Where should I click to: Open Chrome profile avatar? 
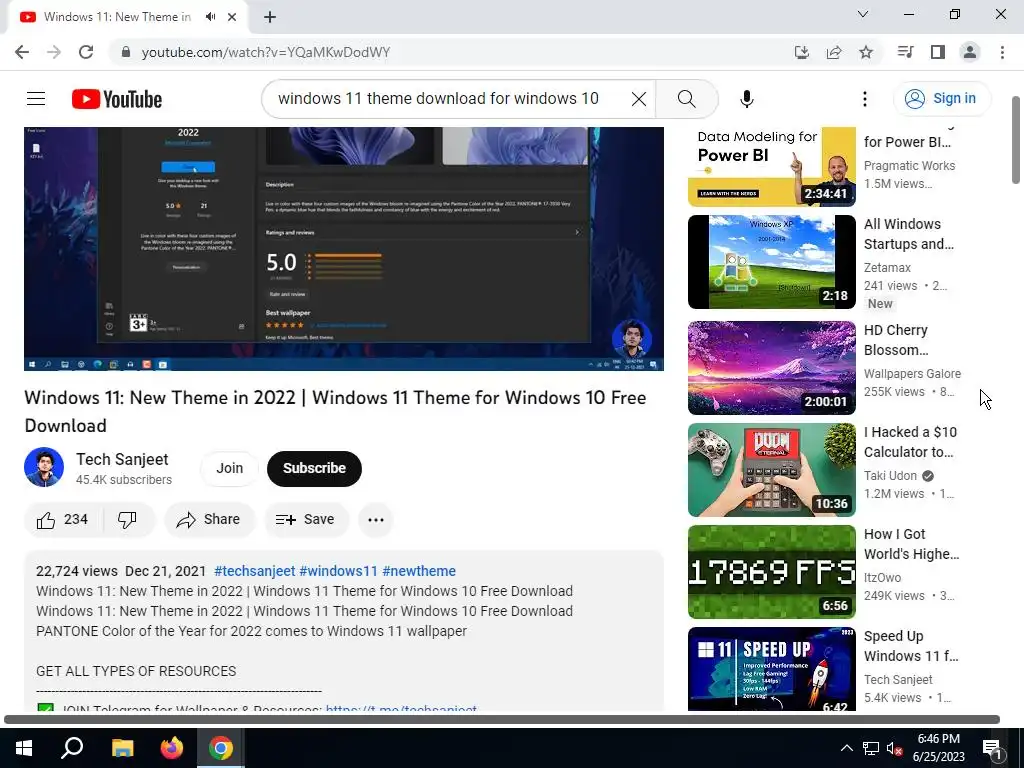coord(970,52)
